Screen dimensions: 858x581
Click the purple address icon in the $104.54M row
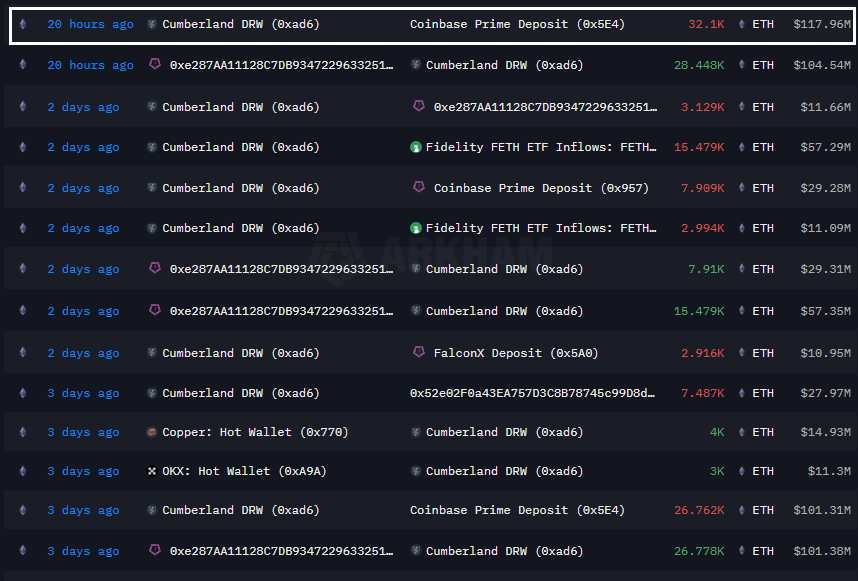155,65
